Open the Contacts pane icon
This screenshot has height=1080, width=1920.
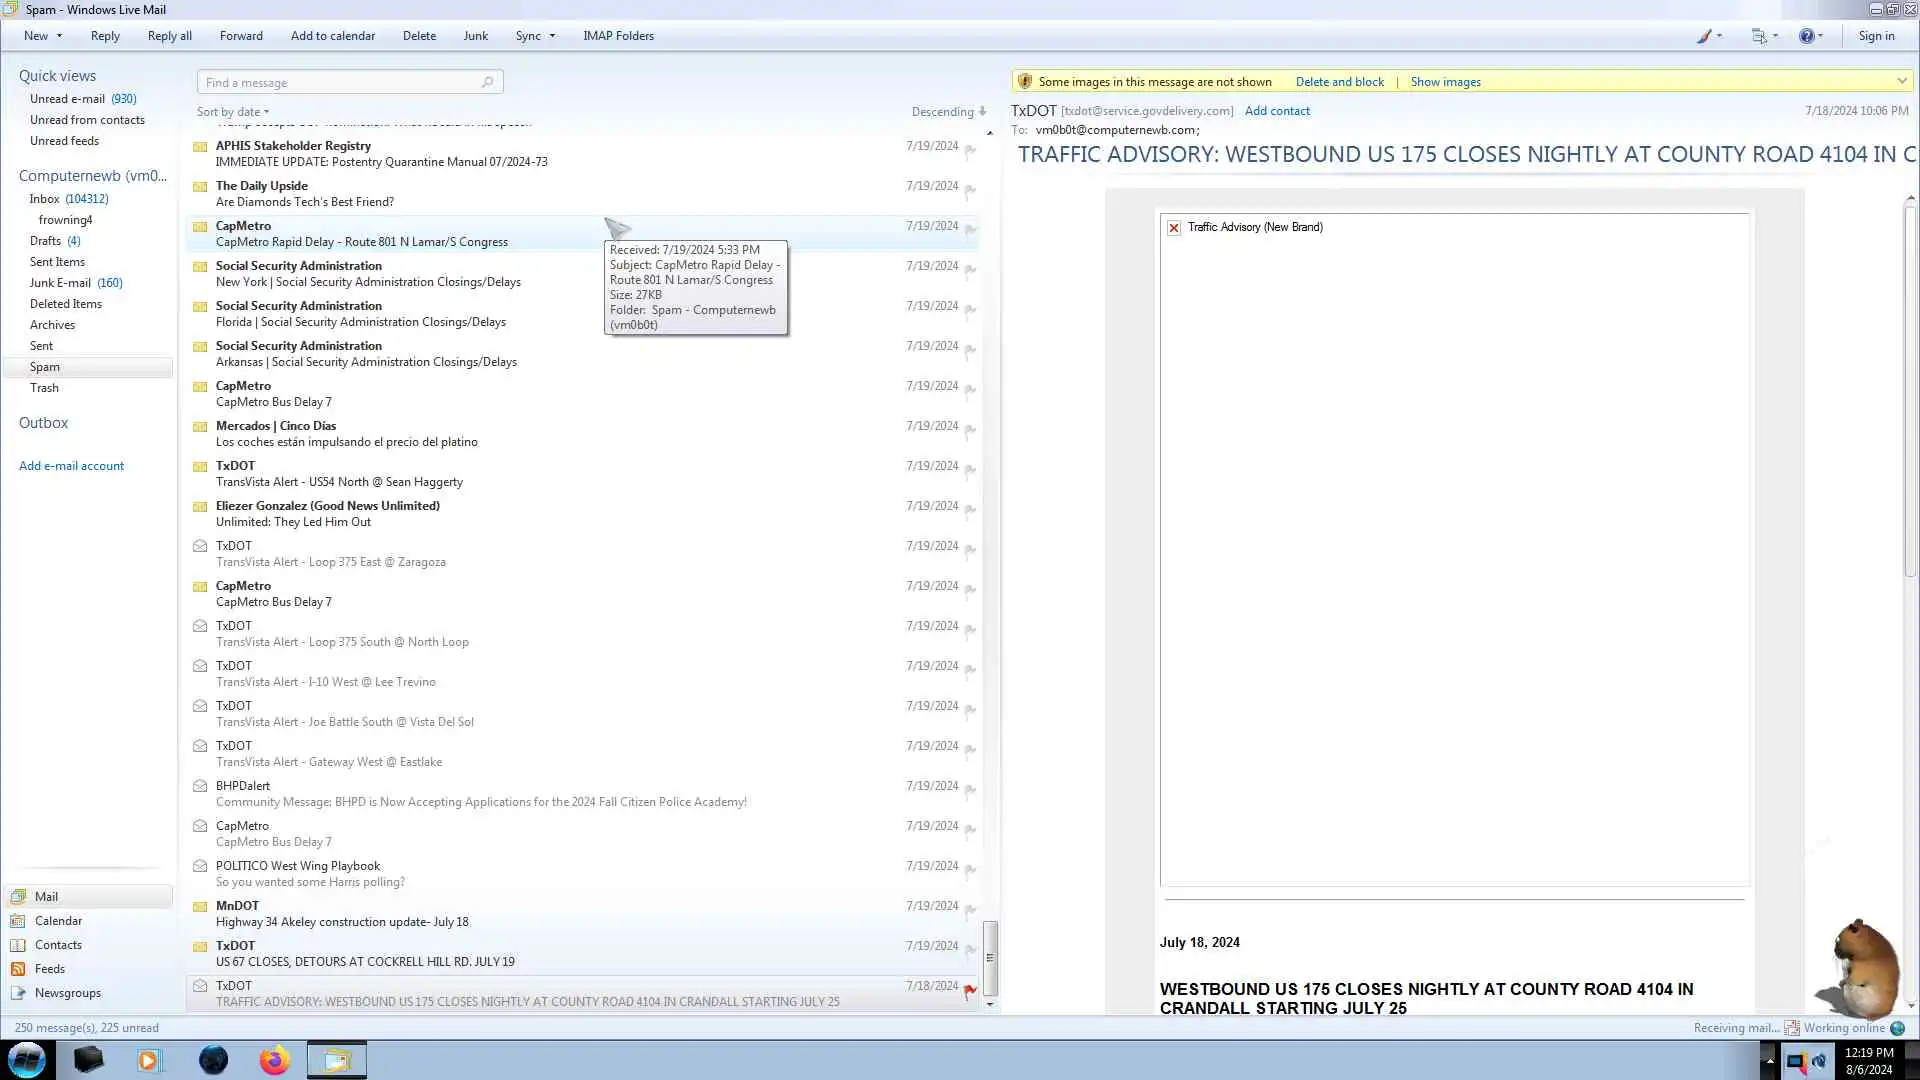point(17,945)
